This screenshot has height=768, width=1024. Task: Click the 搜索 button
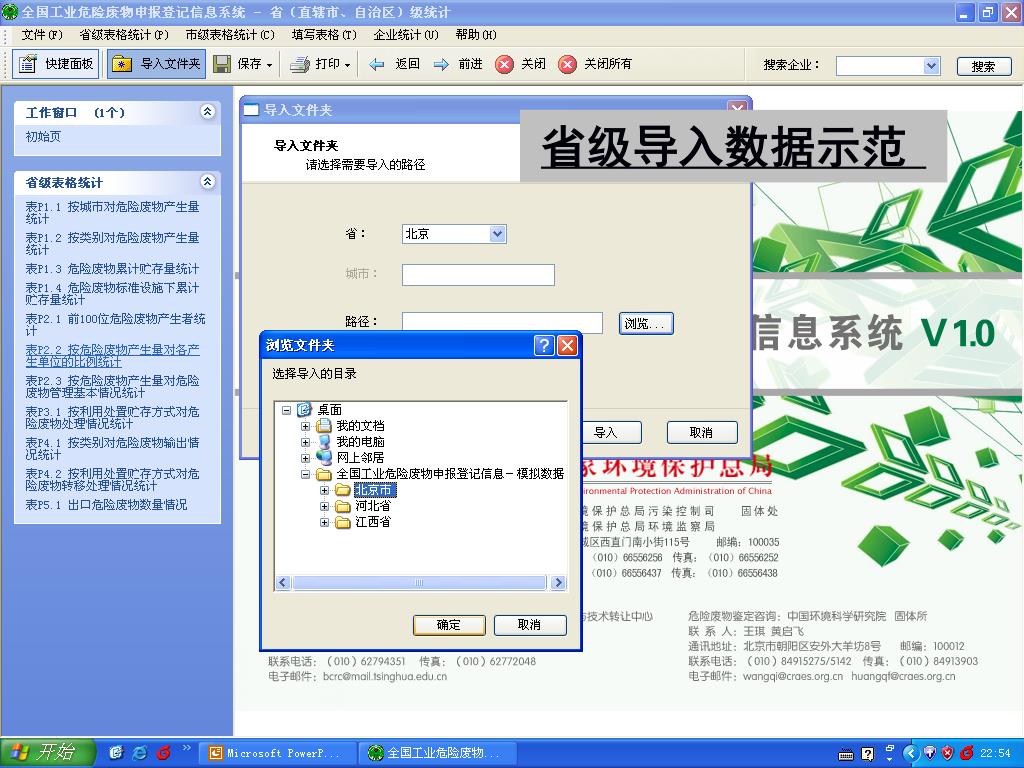pos(984,66)
